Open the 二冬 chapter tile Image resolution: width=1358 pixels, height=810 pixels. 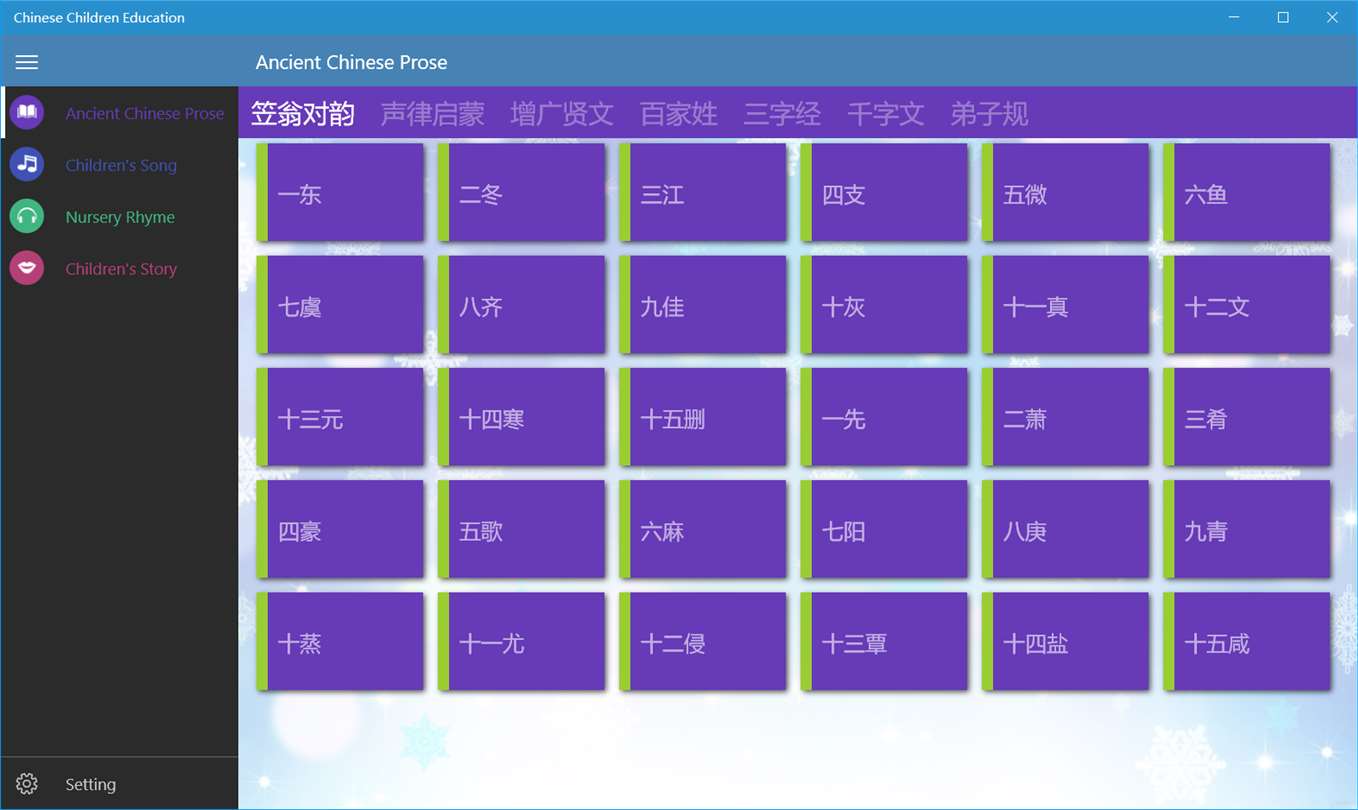pyautogui.click(x=521, y=192)
